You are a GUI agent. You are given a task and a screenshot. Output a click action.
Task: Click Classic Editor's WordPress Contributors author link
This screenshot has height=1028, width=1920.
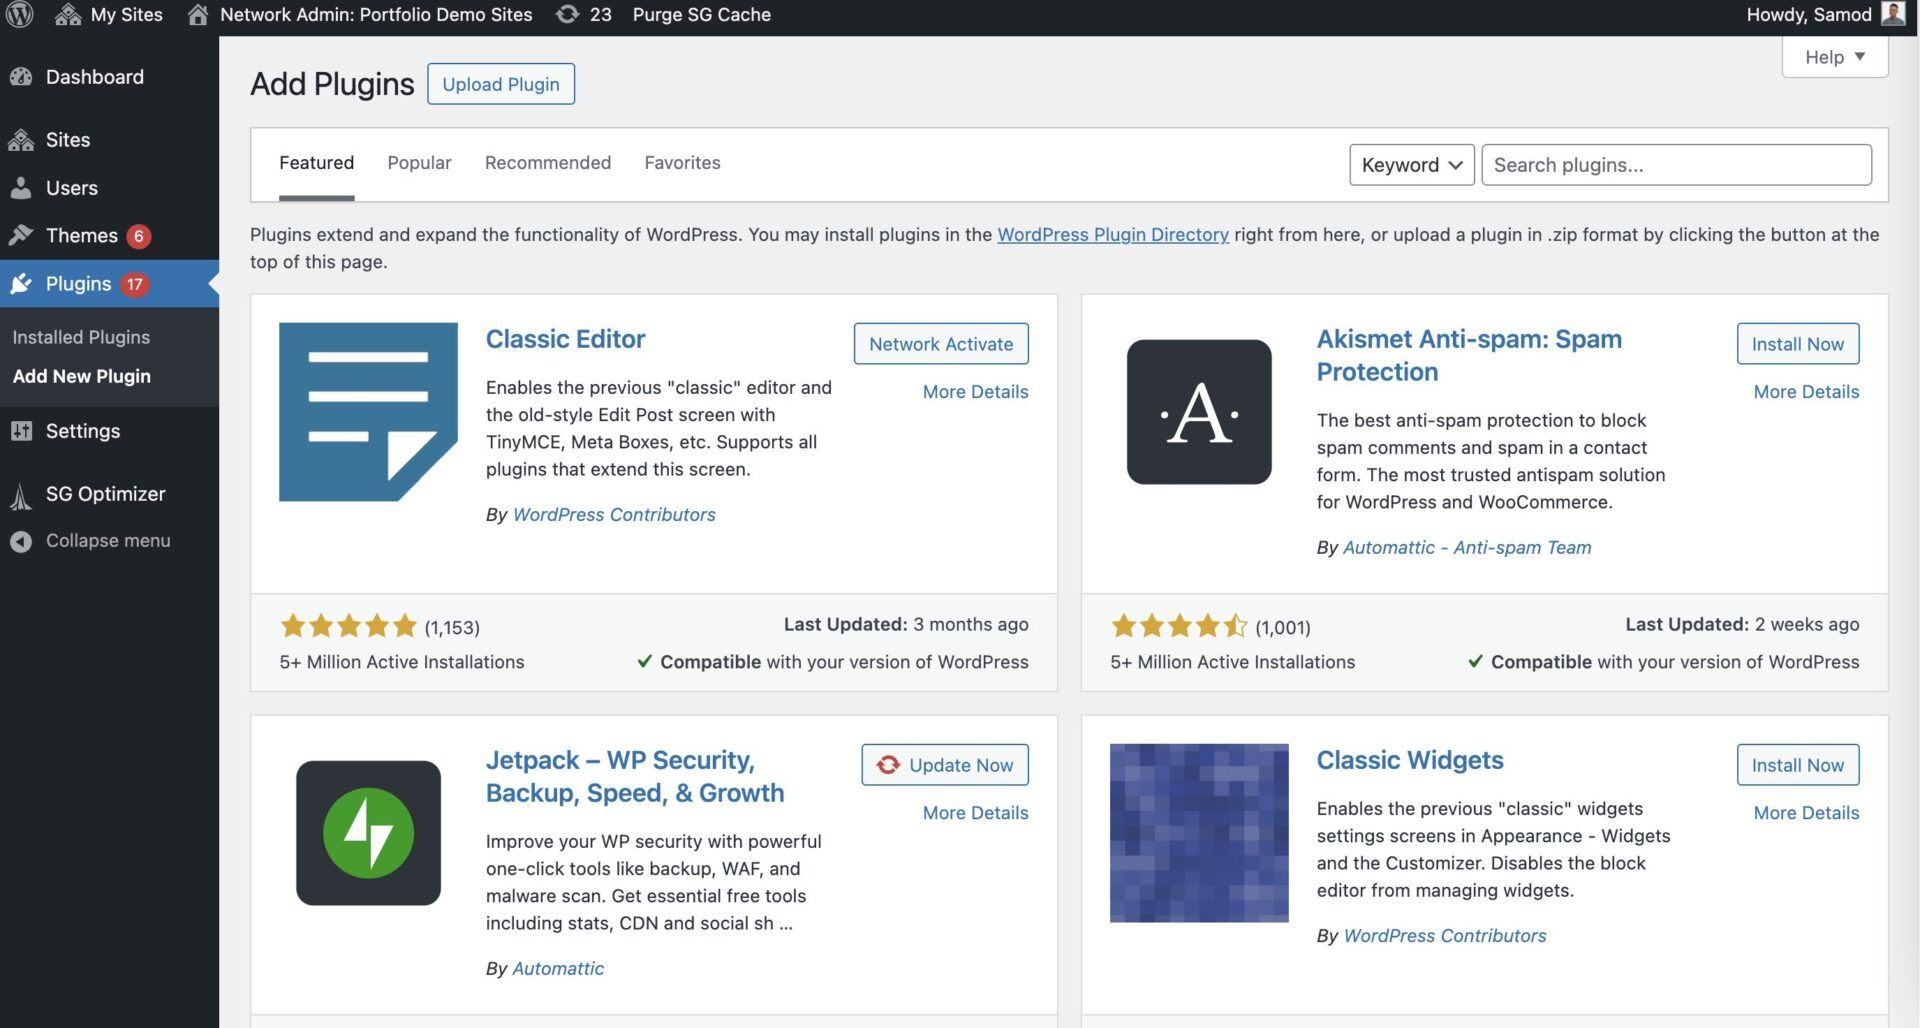(614, 514)
